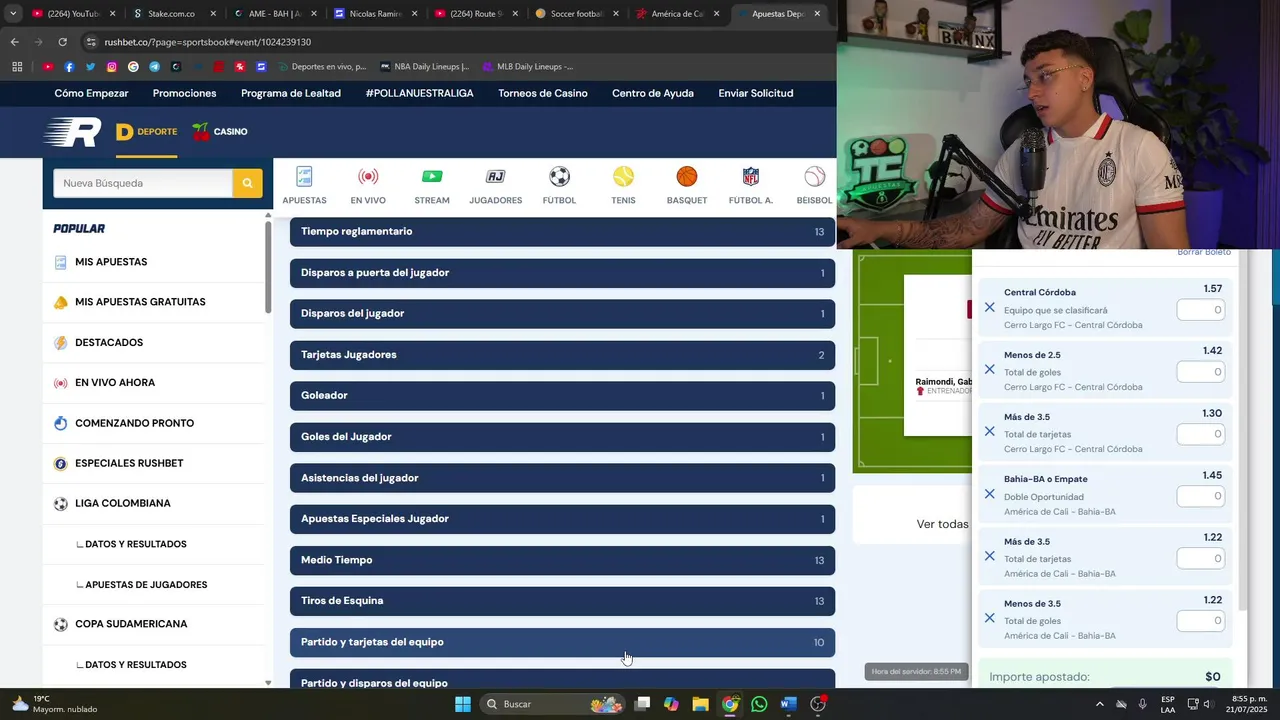Image resolution: width=1280 pixels, height=720 pixels.
Task: Open the Facebook bookmark icon
Action: pos(69,67)
